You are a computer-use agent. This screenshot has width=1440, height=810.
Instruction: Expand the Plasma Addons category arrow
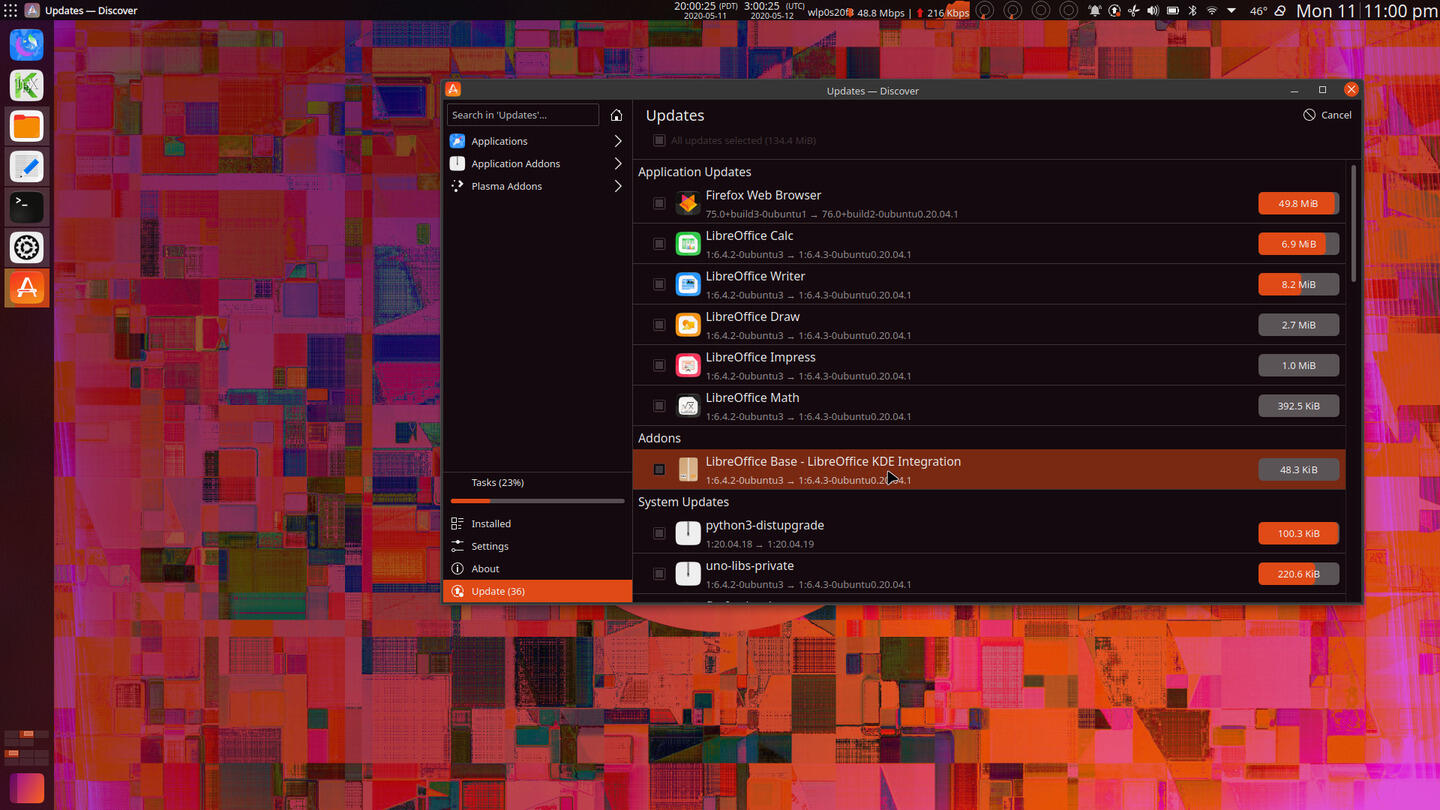click(618, 186)
